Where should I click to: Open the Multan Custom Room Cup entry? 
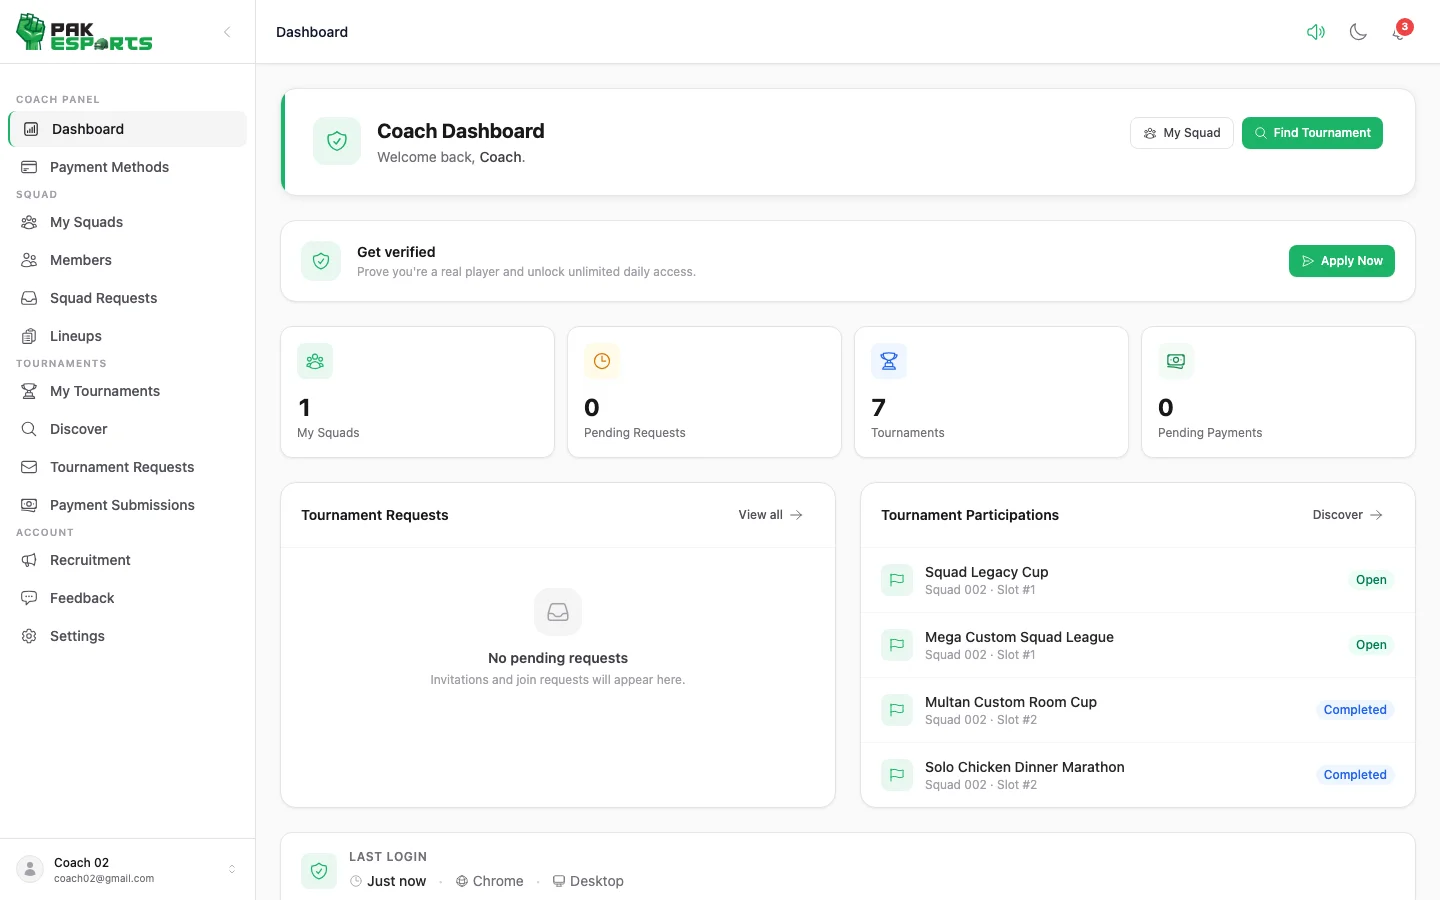pyautogui.click(x=1138, y=710)
